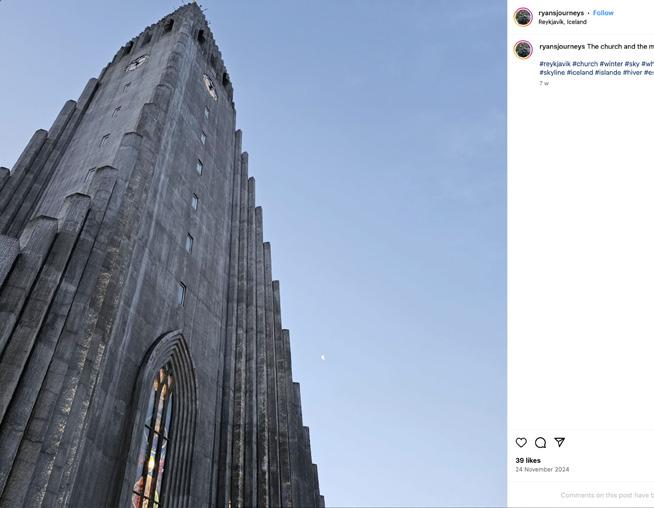Click ryansjourneys avatar beside the caption
The width and height of the screenshot is (654, 508).
point(523,50)
